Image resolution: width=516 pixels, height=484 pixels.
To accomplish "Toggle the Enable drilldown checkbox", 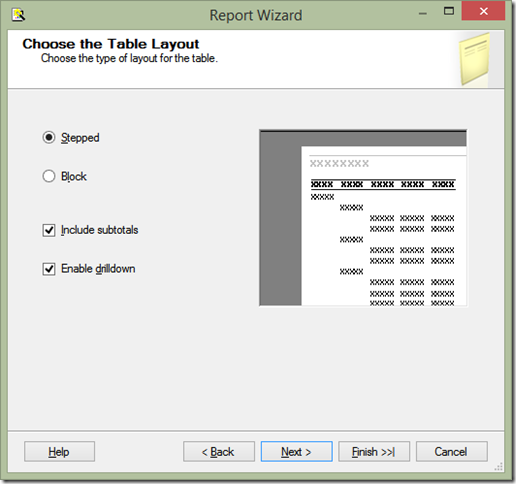I will point(49,269).
